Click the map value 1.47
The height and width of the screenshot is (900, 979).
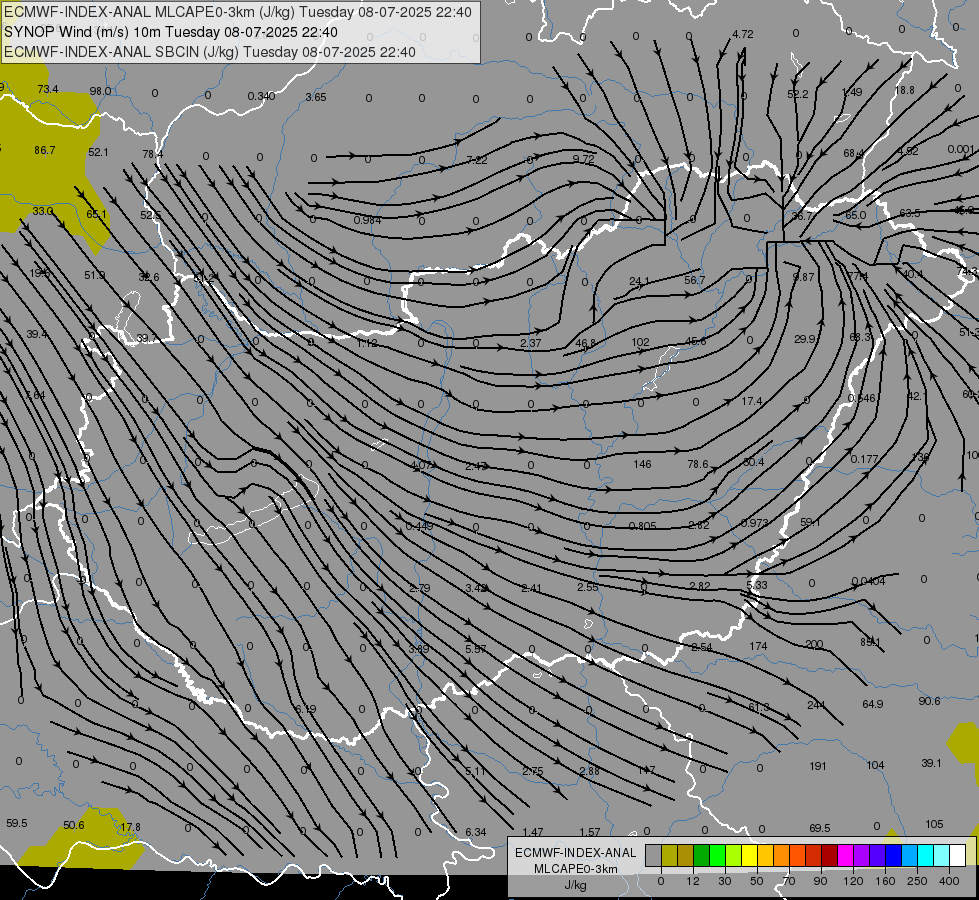533,832
